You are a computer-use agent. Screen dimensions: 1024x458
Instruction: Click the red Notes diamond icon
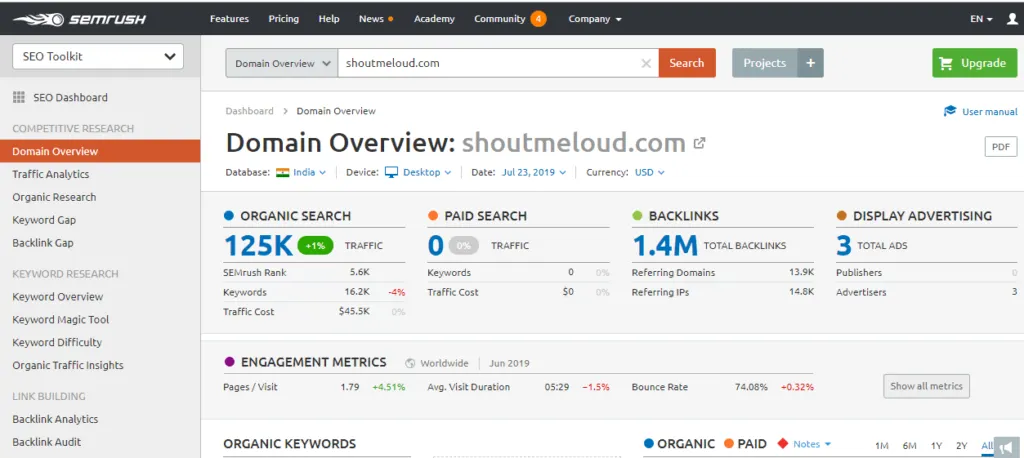(x=783, y=444)
